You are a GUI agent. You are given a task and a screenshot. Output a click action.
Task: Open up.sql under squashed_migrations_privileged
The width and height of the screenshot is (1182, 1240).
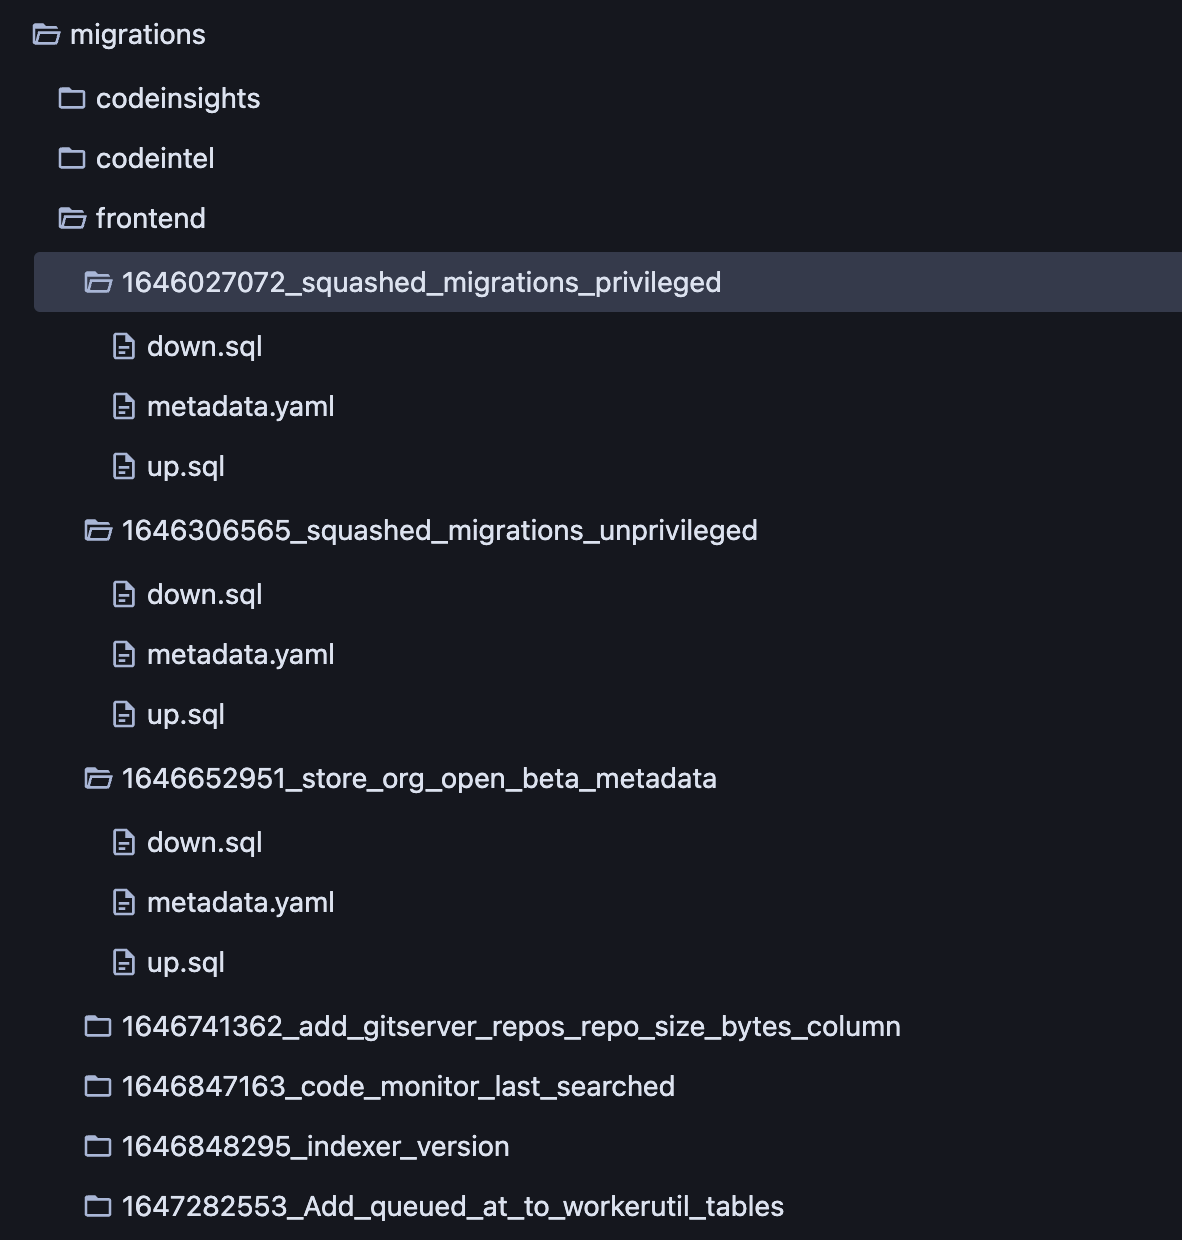186,466
